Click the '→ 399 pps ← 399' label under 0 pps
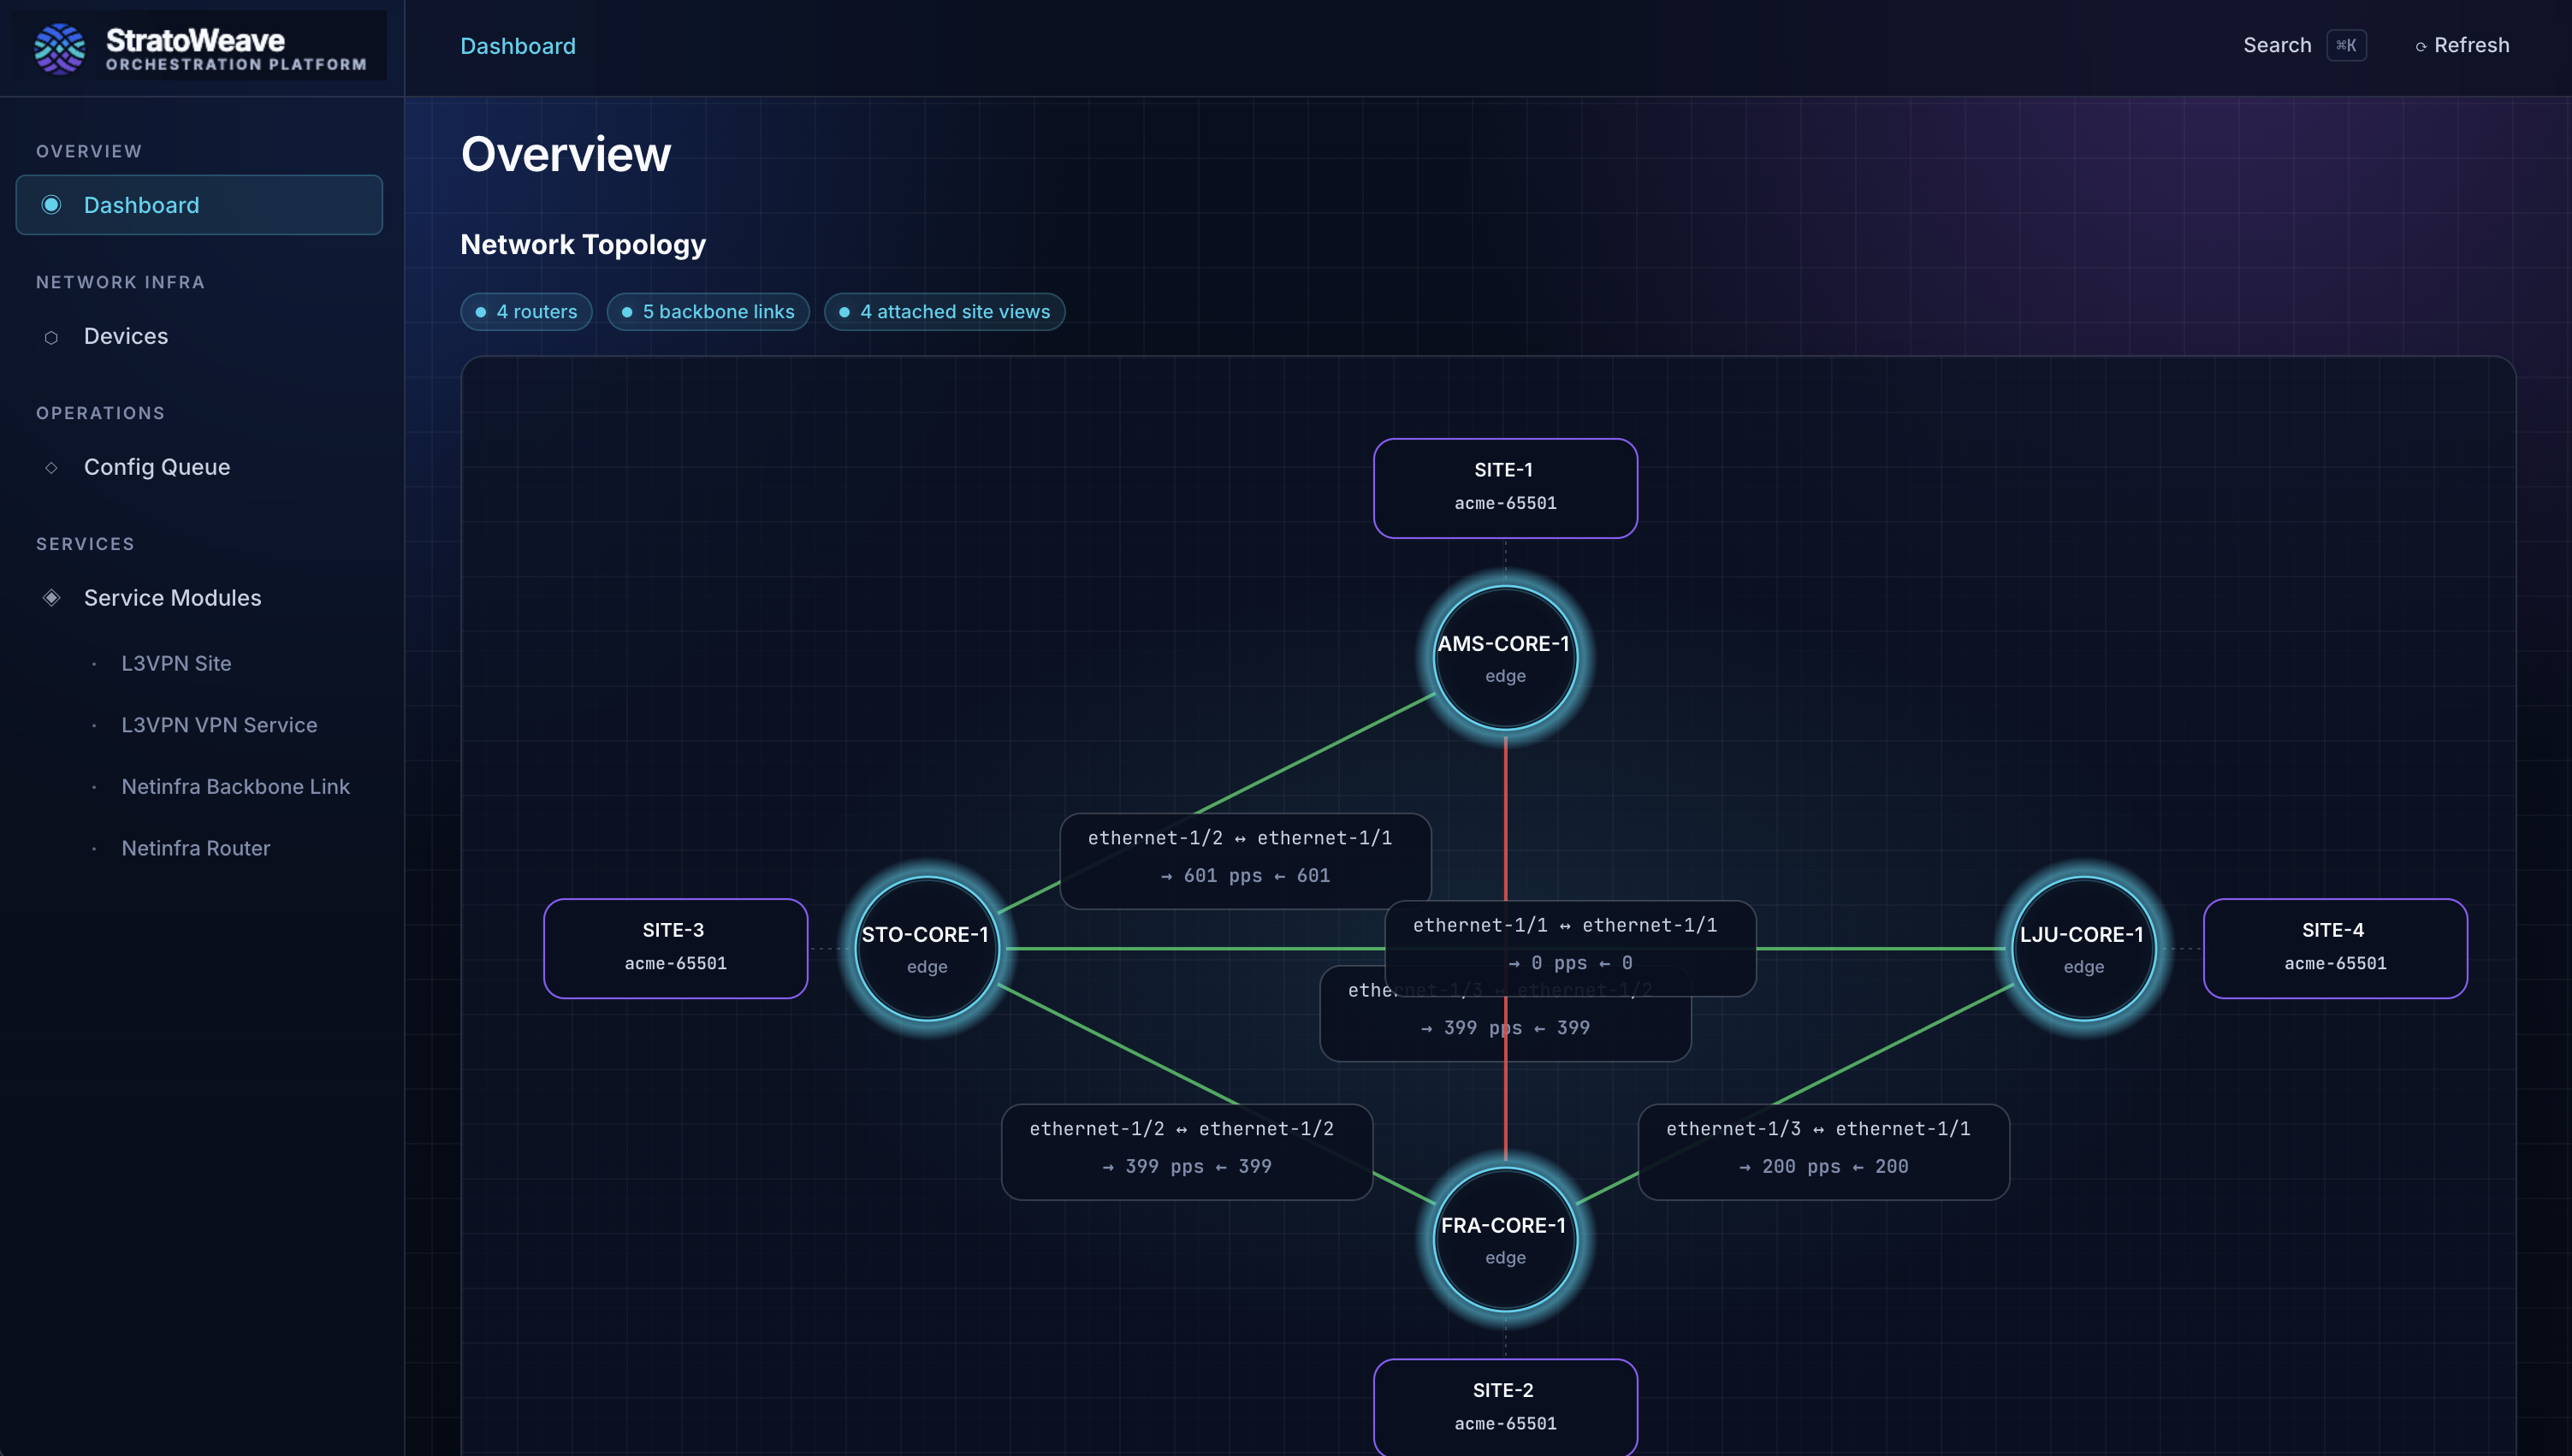Viewport: 2572px width, 1456px height. point(1505,1028)
